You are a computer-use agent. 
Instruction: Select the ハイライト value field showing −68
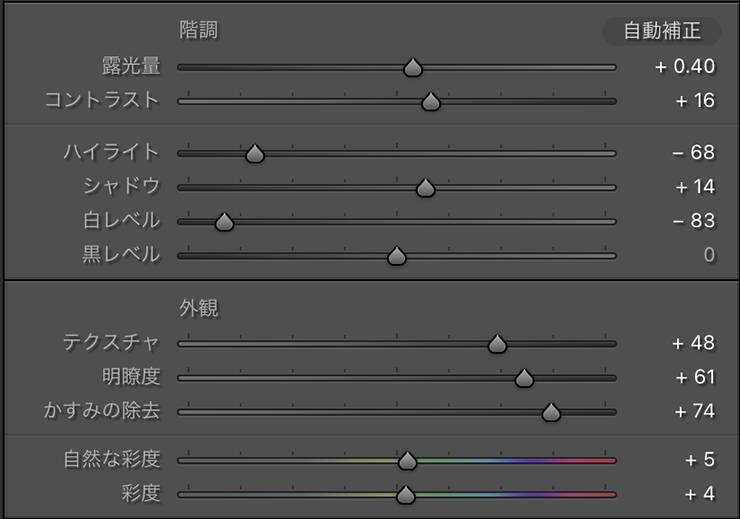click(694, 153)
